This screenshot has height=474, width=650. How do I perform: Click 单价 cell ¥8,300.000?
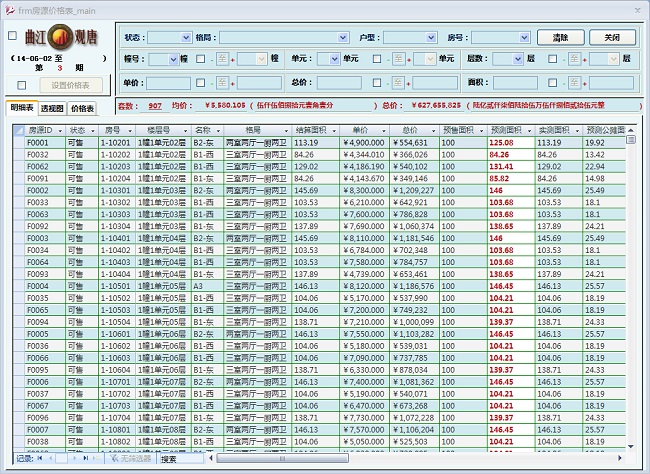364,190
